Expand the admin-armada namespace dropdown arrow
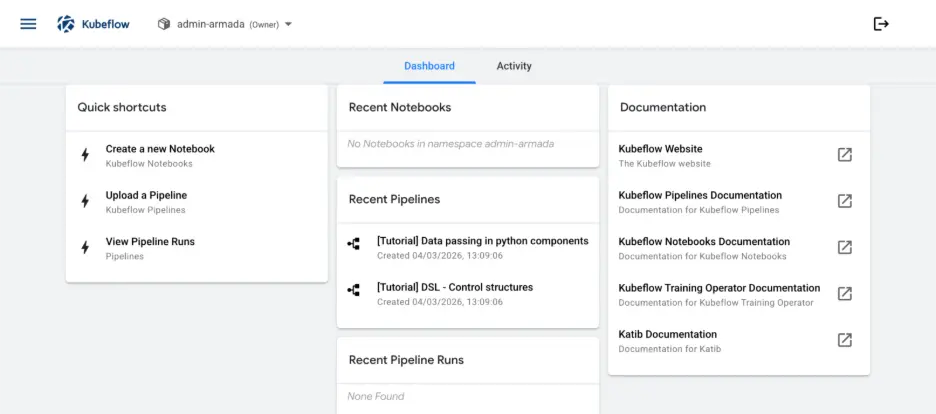Viewport: 936px width, 414px height. point(288,24)
